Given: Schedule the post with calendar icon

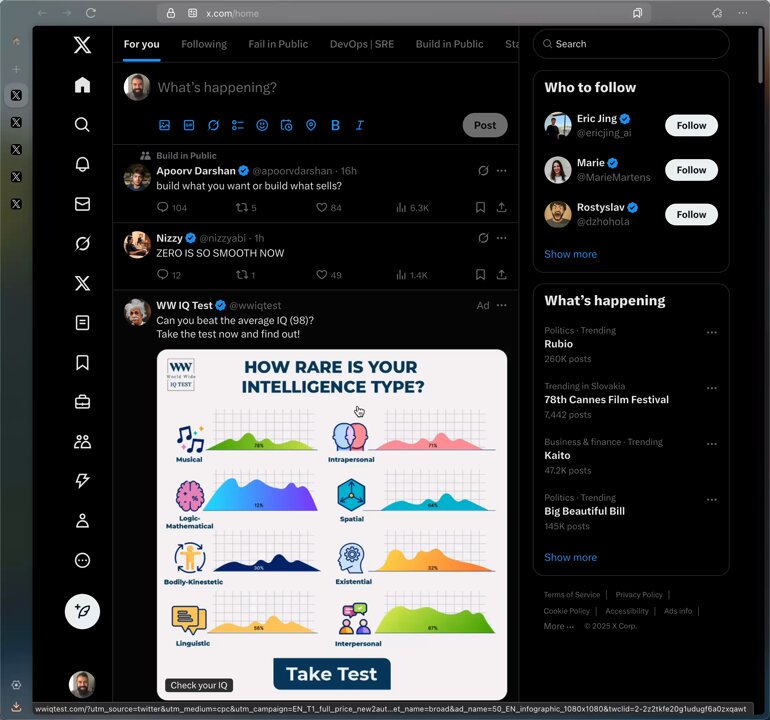Looking at the screenshot, I should click(x=286, y=125).
